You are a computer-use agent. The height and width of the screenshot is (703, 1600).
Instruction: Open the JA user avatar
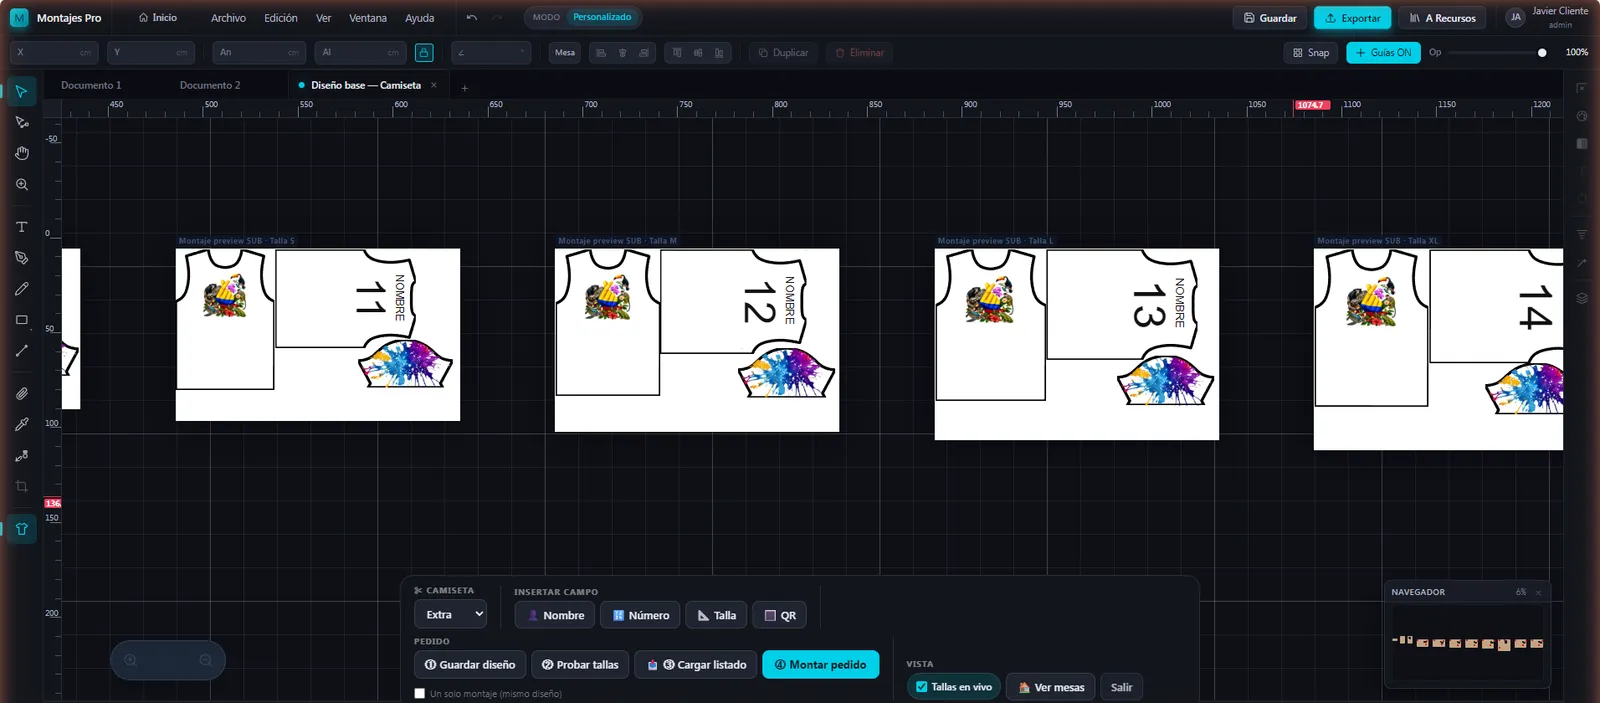[1516, 17]
